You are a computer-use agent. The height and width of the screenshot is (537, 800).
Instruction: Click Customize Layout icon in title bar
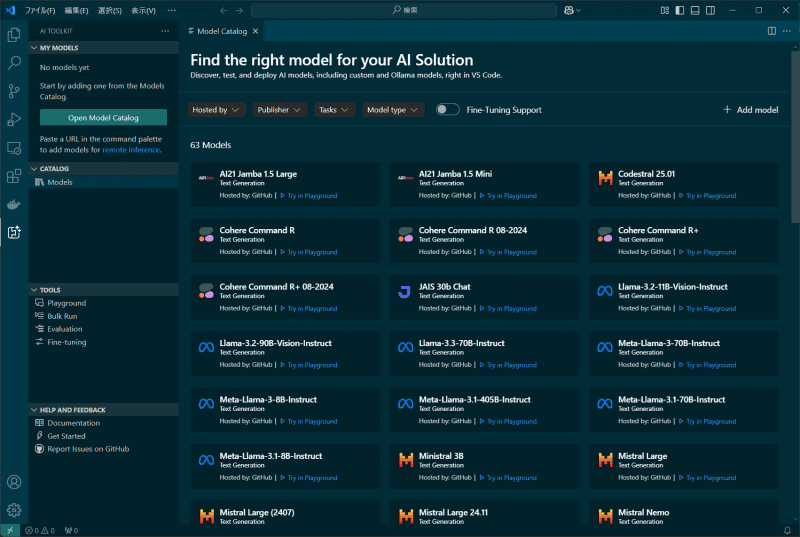[664, 10]
